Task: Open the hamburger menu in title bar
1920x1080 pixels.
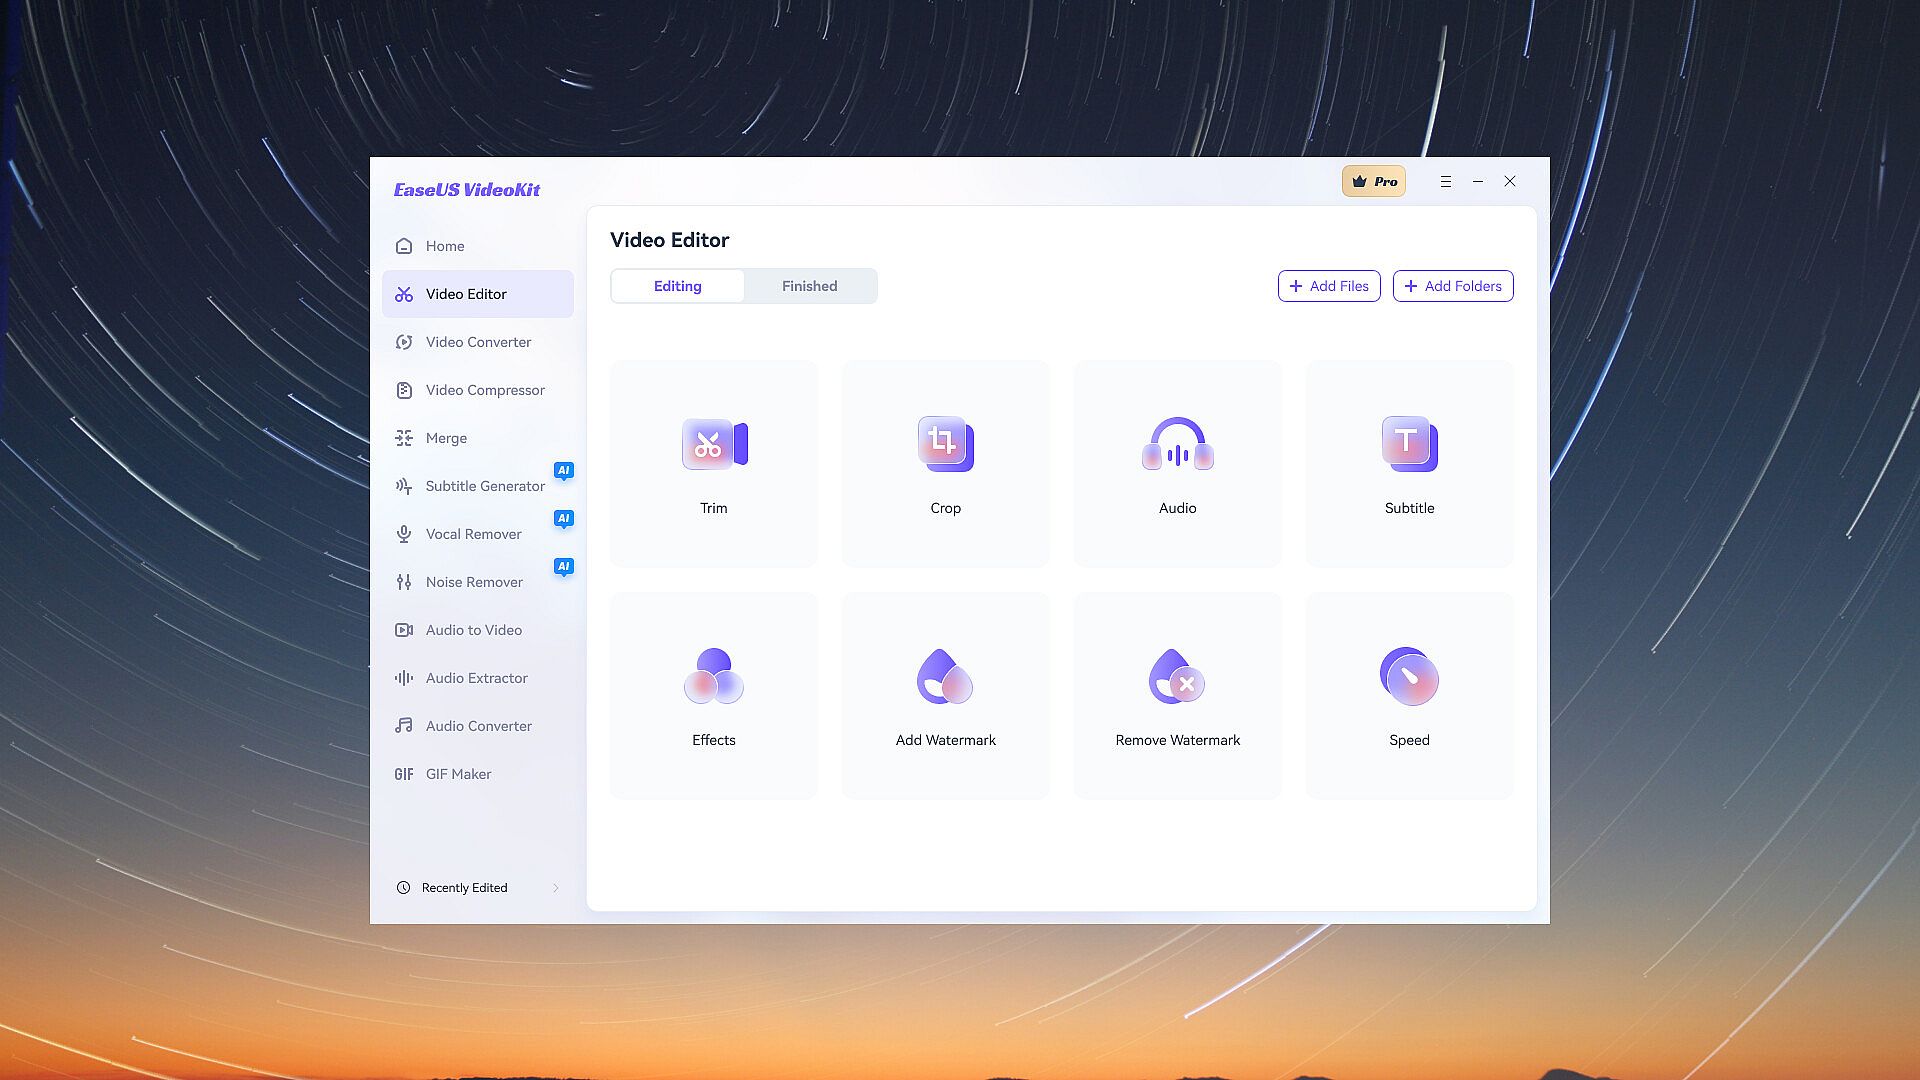Action: [x=1445, y=182]
